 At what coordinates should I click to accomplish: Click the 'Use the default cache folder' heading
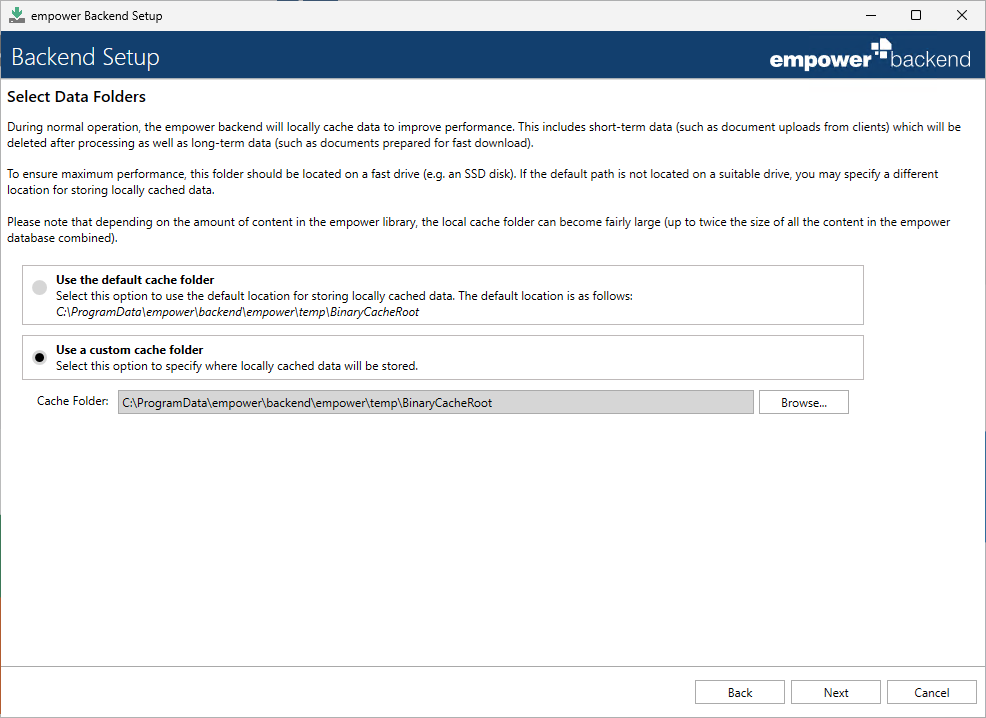(x=135, y=280)
